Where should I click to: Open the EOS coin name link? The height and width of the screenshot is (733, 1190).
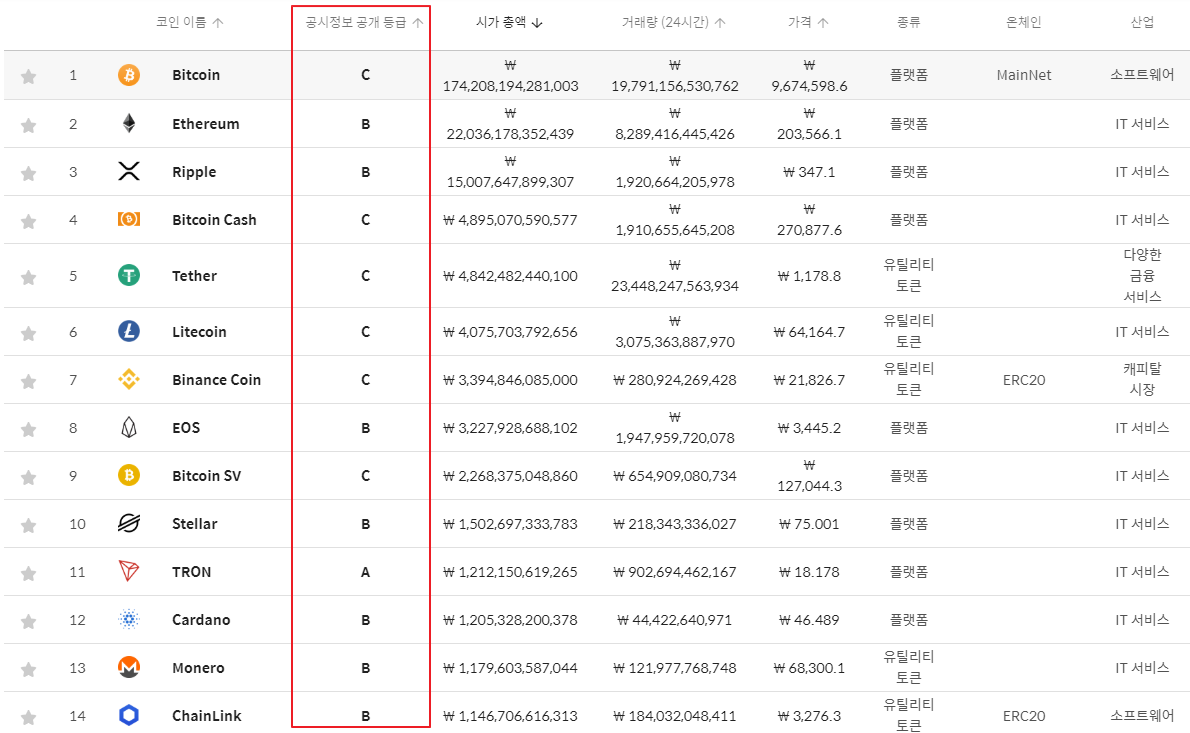pos(186,428)
